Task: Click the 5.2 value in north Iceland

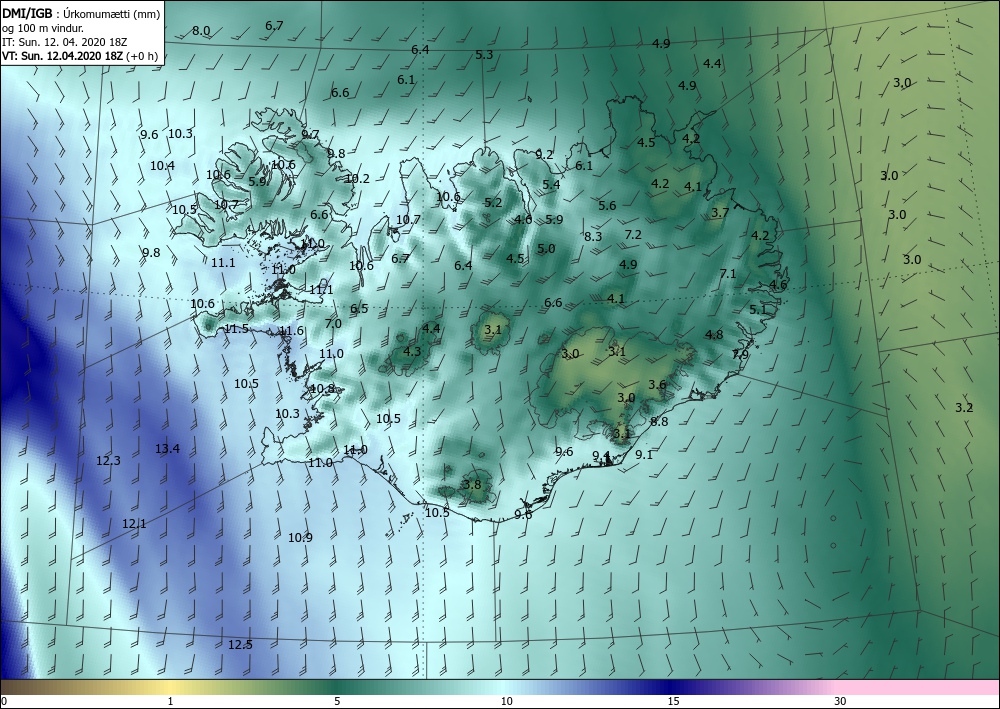Action: (493, 203)
